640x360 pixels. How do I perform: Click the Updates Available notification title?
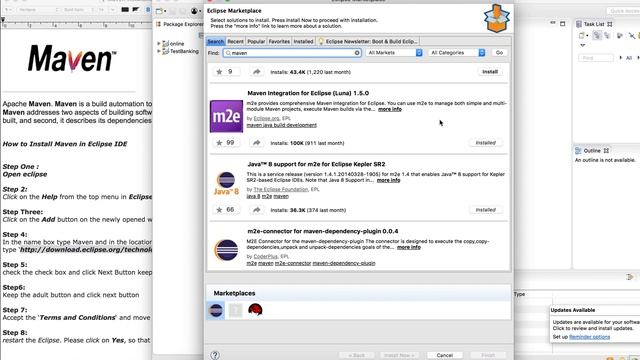(573, 310)
